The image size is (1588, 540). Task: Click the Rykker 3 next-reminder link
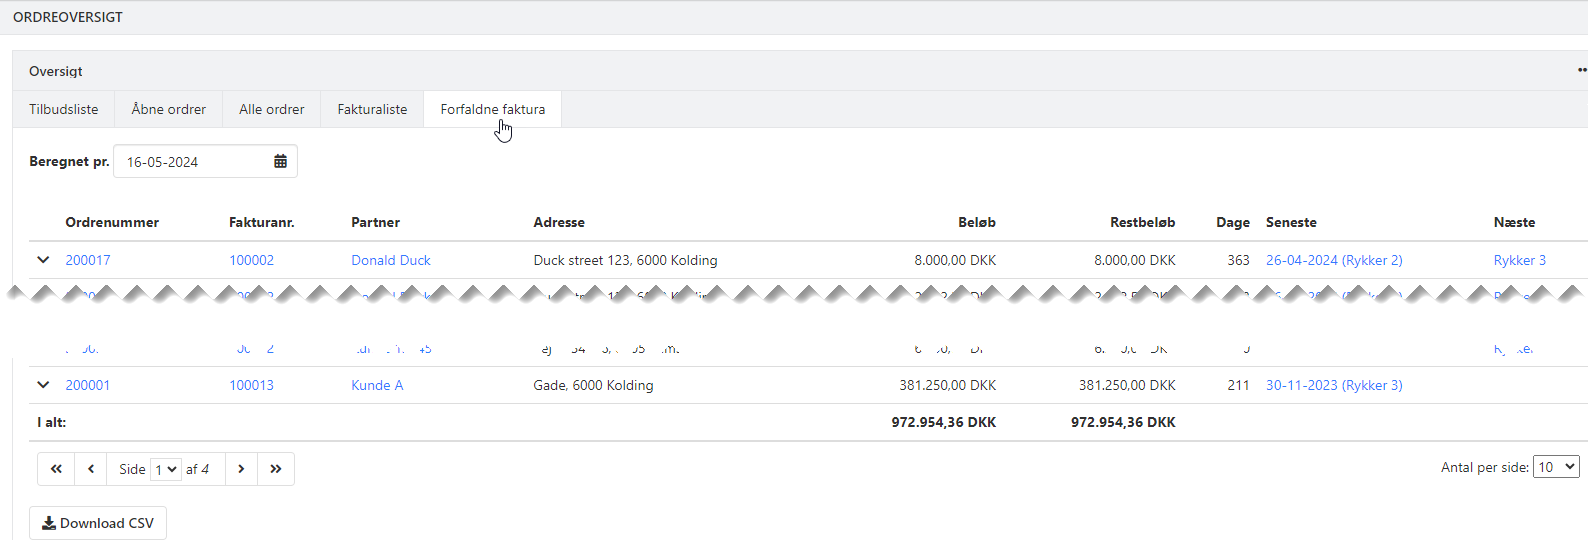tap(1519, 260)
